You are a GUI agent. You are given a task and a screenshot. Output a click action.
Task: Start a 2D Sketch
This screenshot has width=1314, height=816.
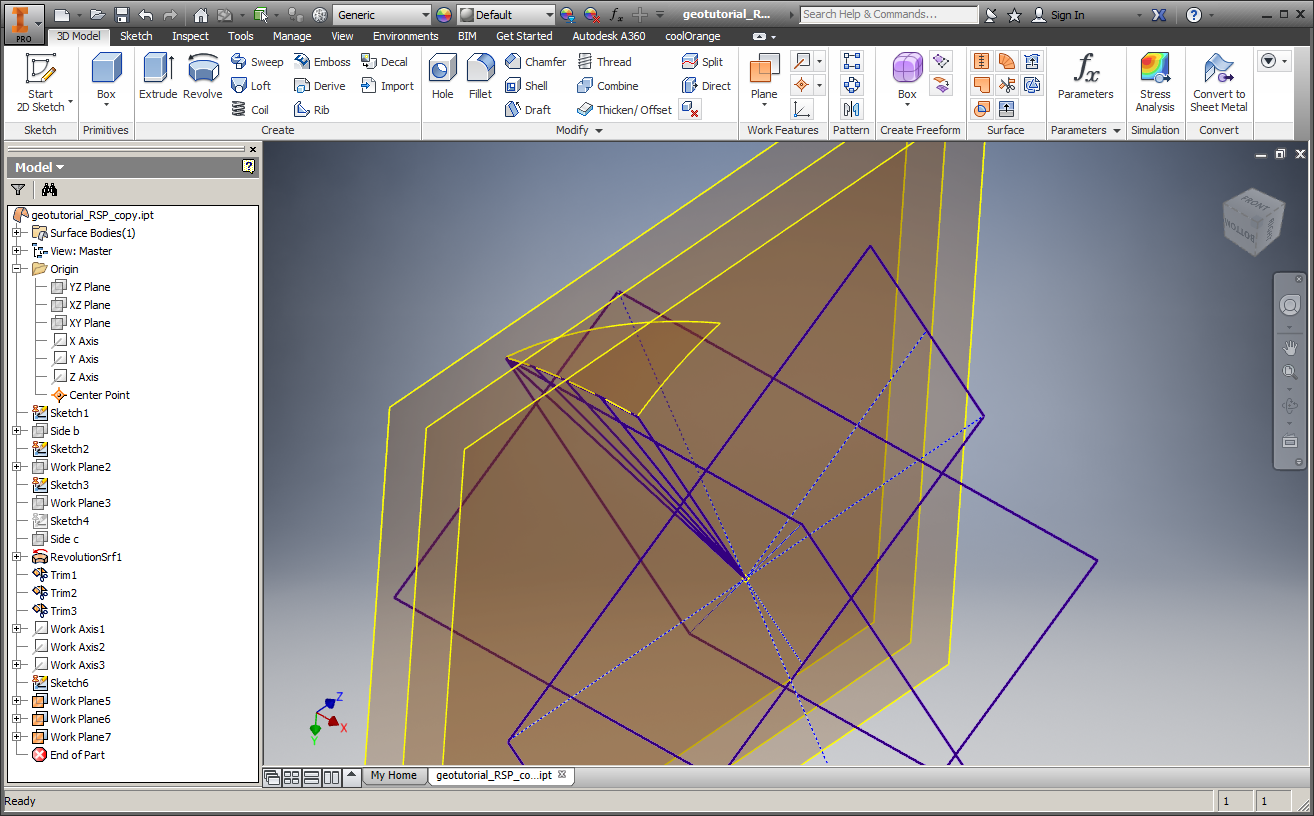tap(40, 83)
